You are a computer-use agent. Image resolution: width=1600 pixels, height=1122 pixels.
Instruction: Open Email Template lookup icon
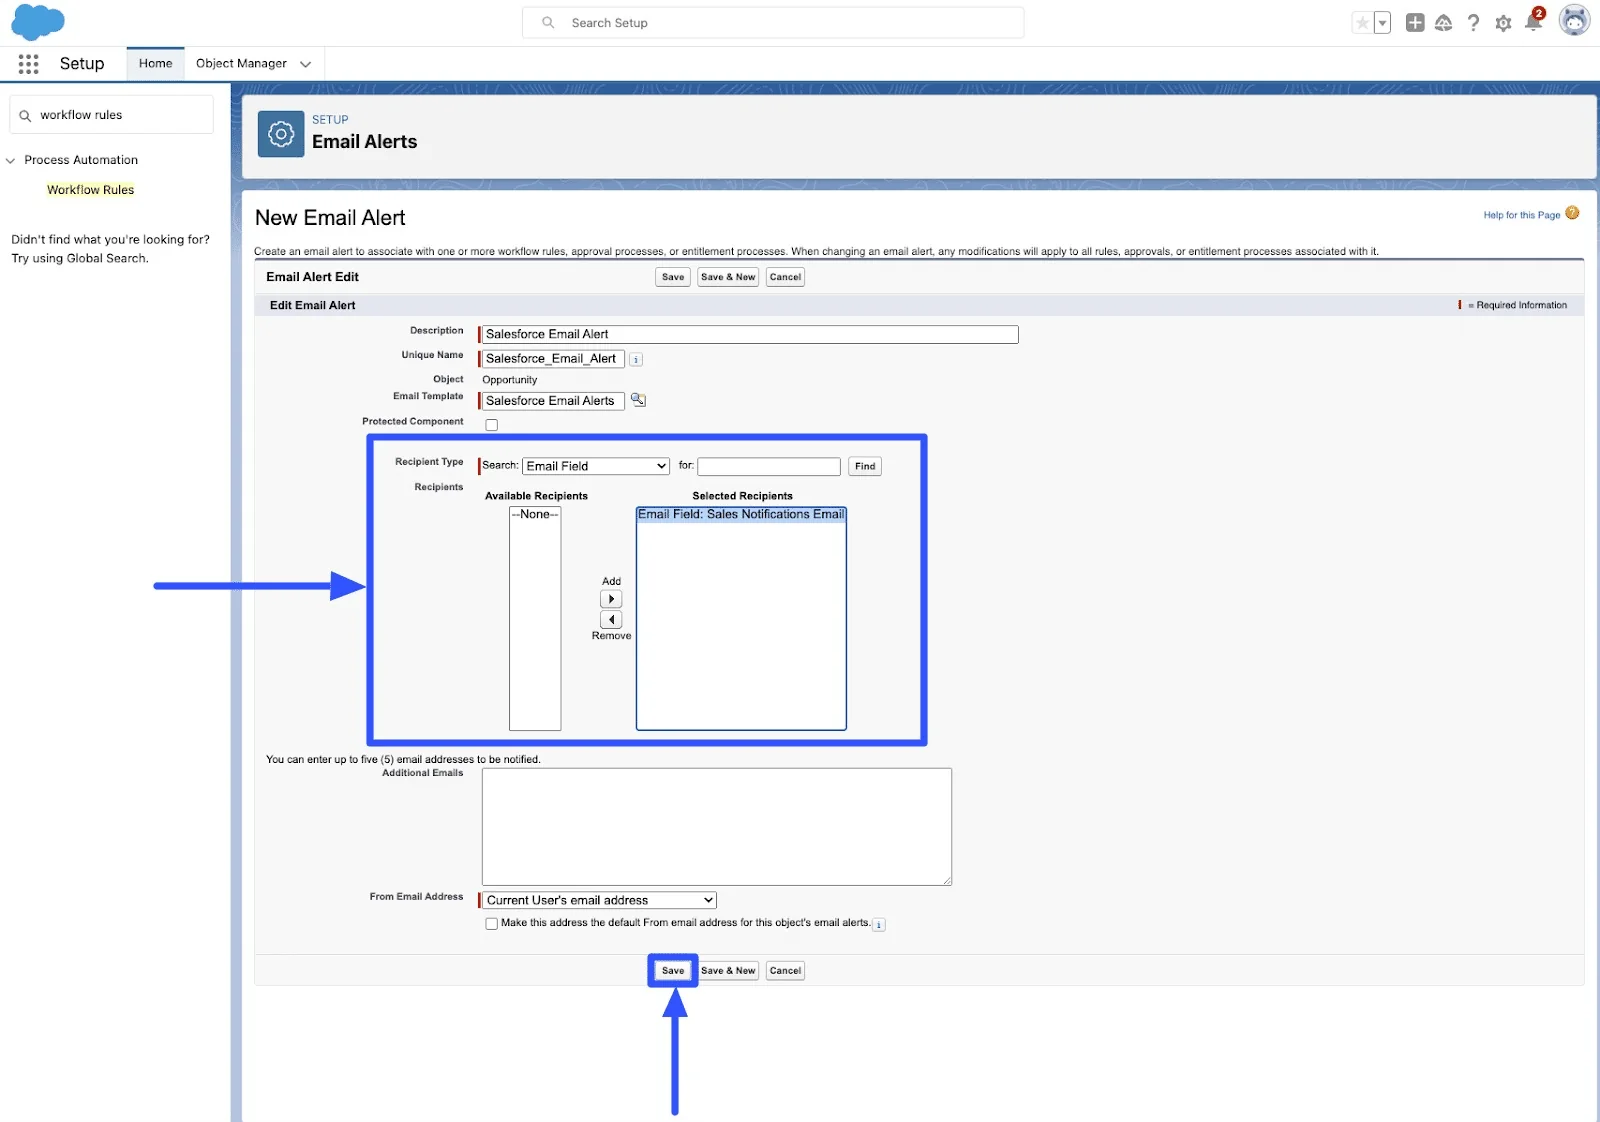tap(638, 400)
